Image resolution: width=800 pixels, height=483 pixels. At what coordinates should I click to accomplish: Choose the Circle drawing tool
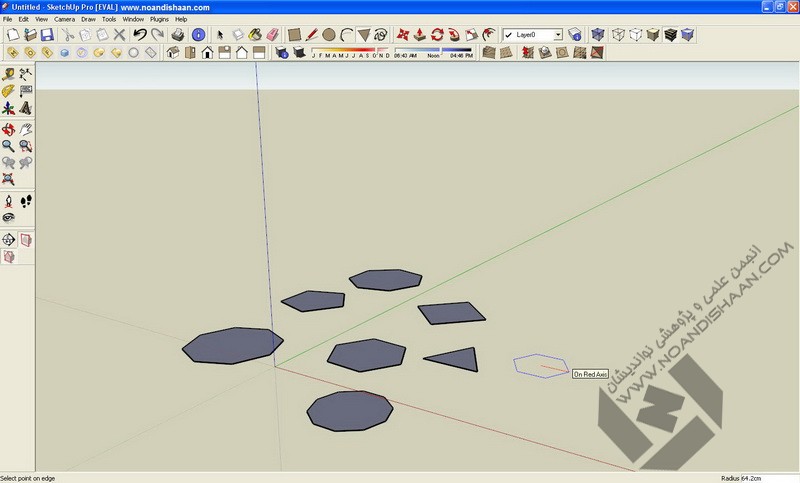pos(328,34)
